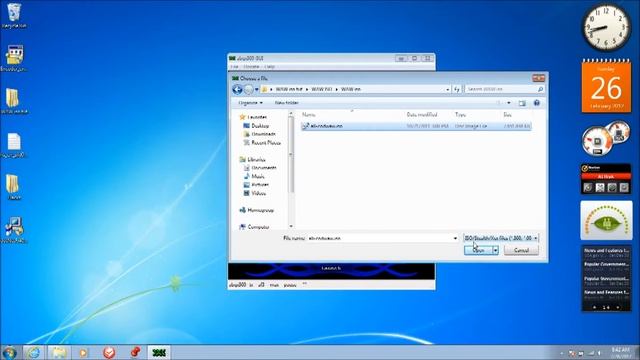Click the green leaf gauge gadget
Screen dimensions: 640x360
(x=606, y=220)
